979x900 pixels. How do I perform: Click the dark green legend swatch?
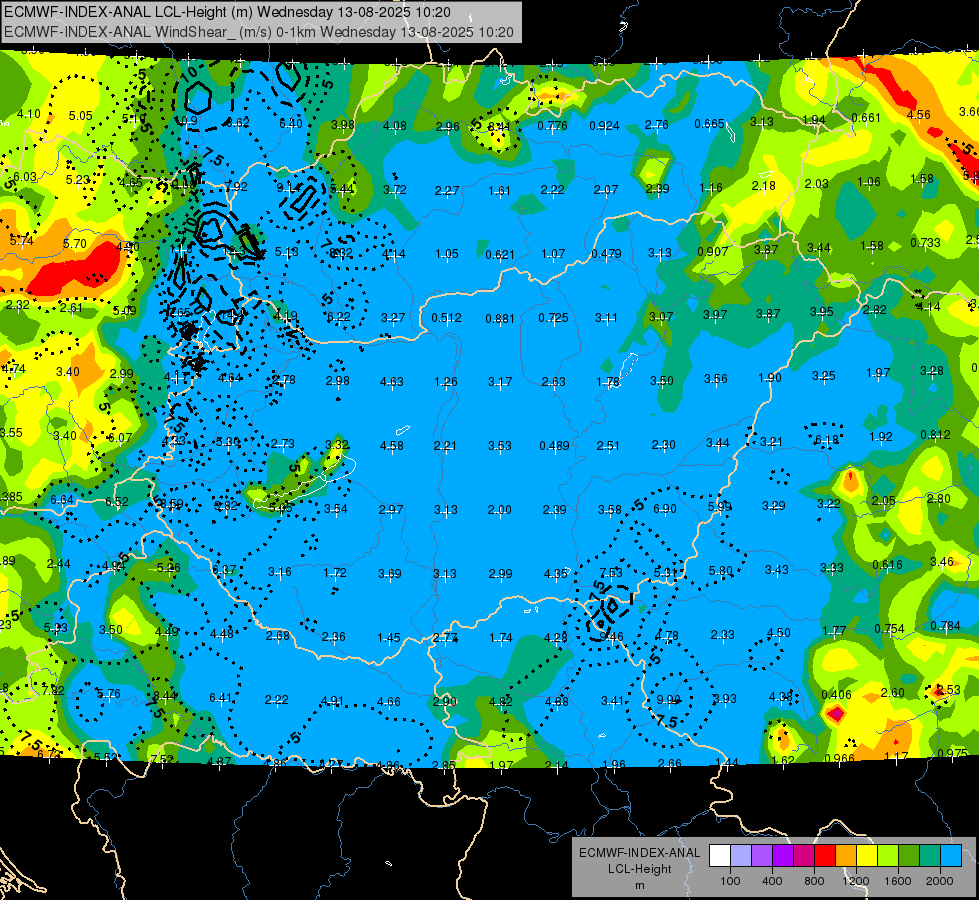point(908,856)
